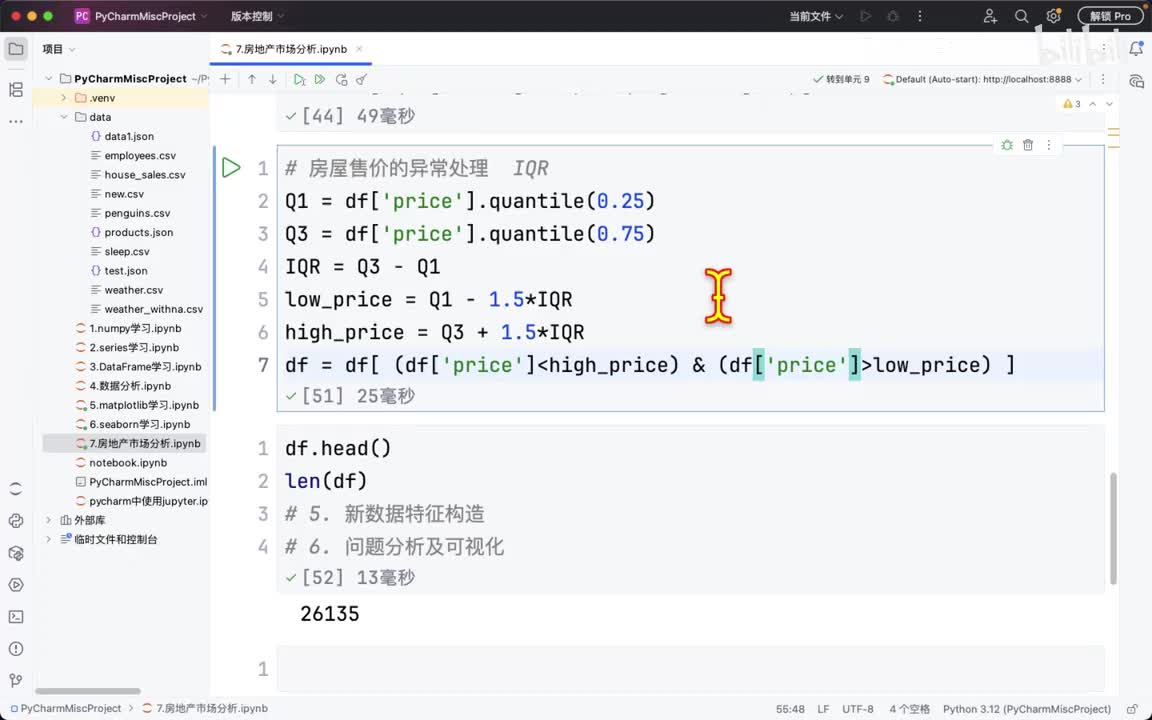Click the UTF-8 encoding in status bar

857,709
